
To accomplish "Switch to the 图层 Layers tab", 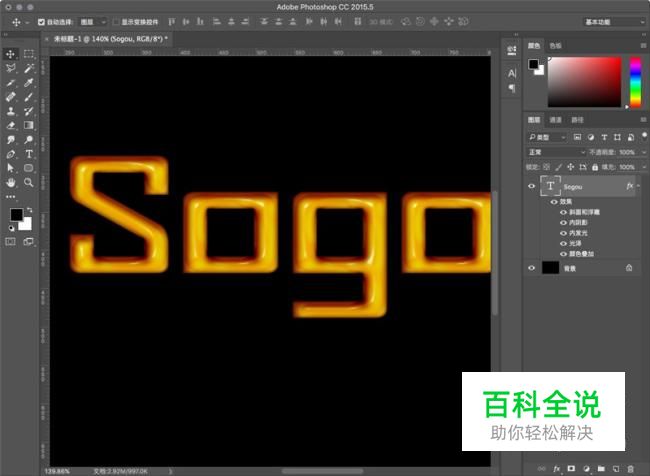I will [534, 120].
